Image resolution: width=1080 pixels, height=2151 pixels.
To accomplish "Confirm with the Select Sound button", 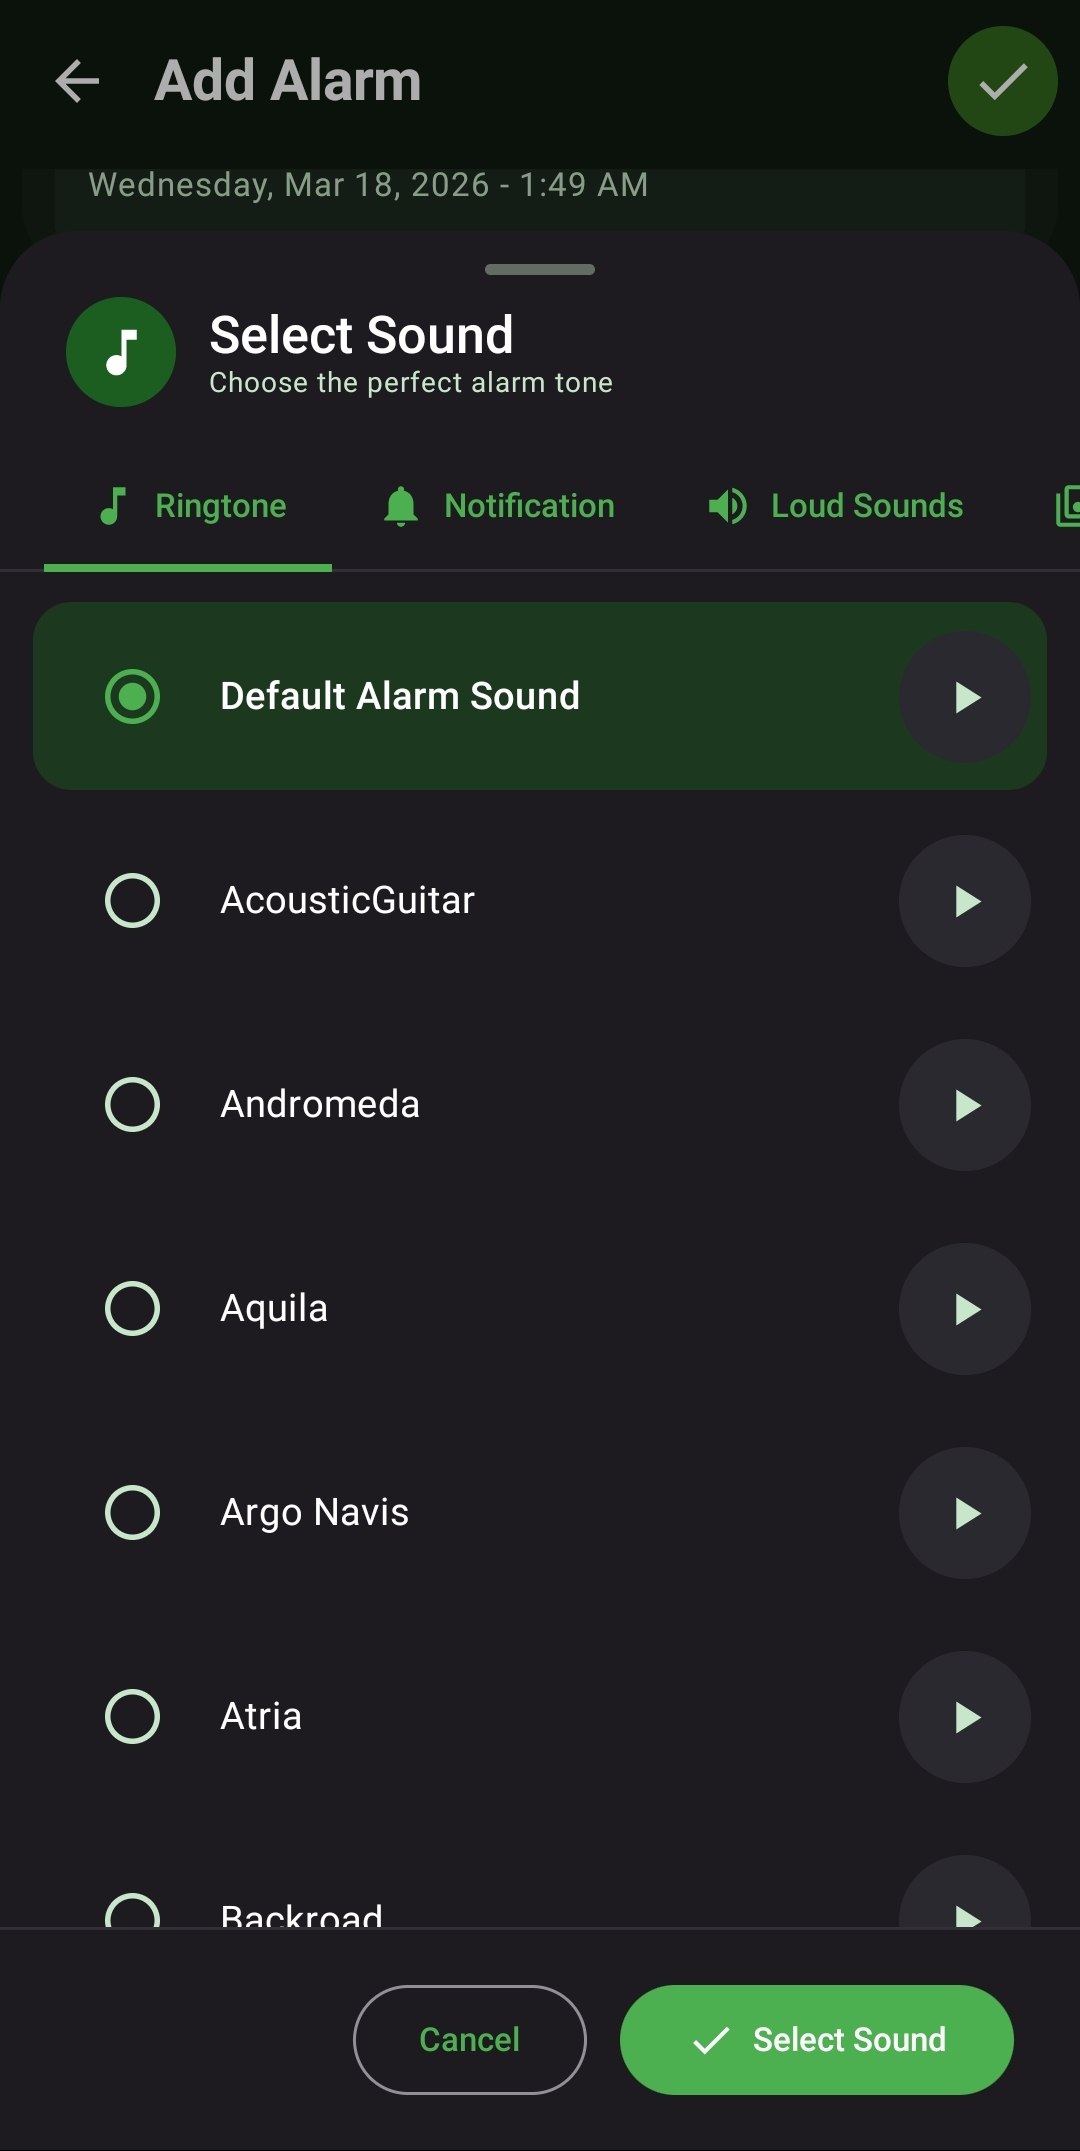I will point(816,2040).
